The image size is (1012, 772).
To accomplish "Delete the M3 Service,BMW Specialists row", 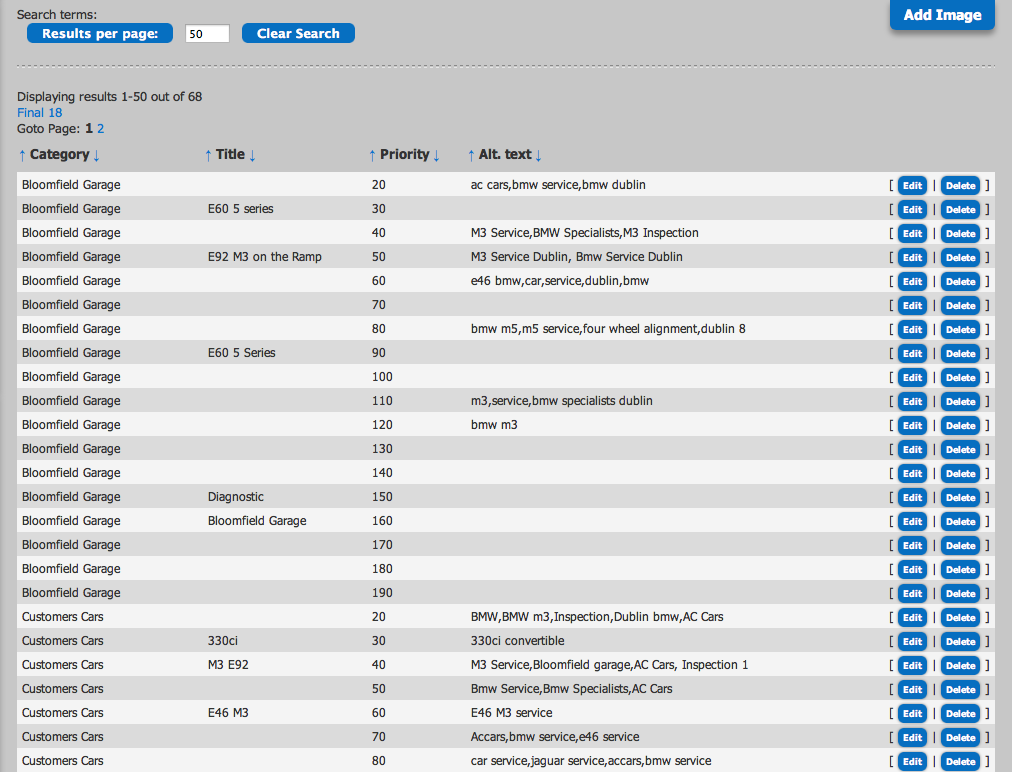I will tap(960, 233).
